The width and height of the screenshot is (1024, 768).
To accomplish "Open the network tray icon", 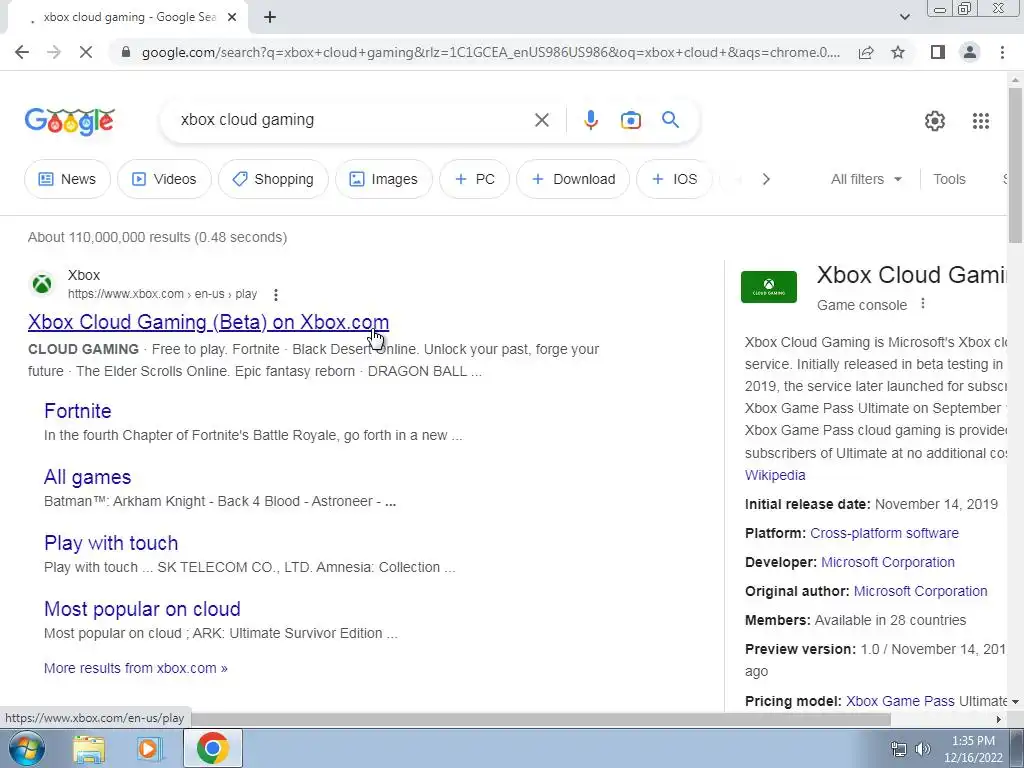I will pos(899,749).
